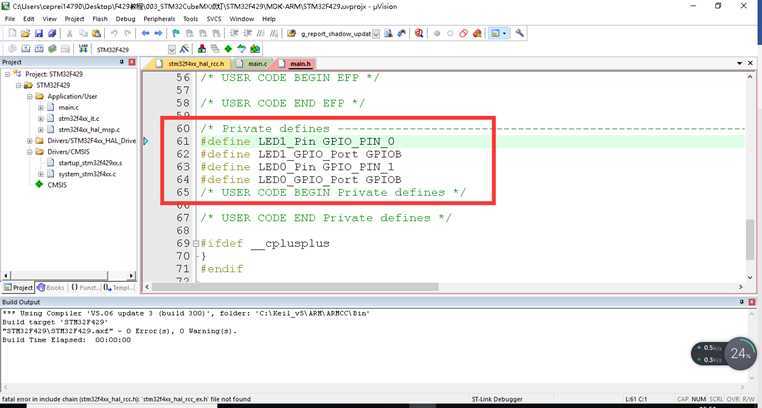The width and height of the screenshot is (762, 408).
Task: Click the find text input field
Action: (x=335, y=34)
